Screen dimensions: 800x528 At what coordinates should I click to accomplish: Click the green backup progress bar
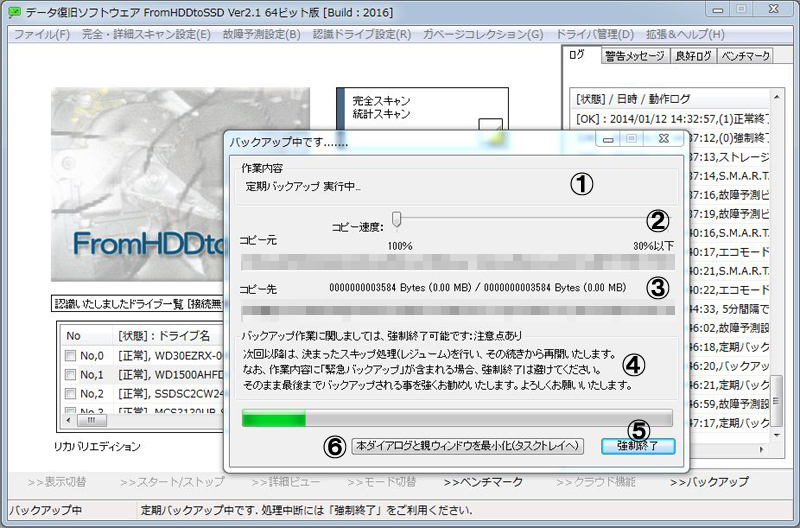click(x=457, y=418)
